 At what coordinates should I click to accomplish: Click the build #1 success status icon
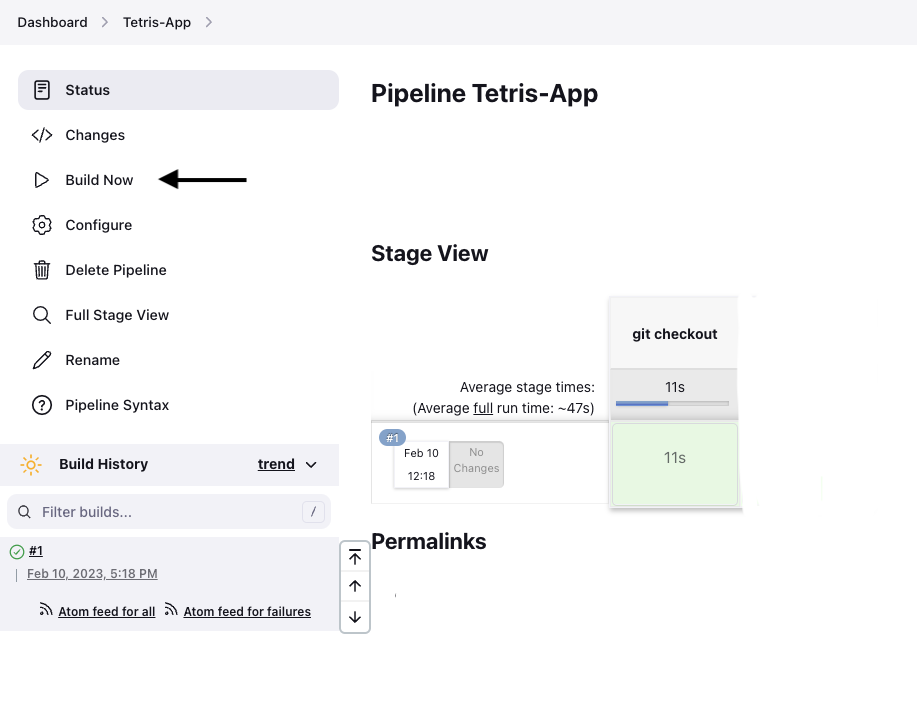[x=17, y=551]
